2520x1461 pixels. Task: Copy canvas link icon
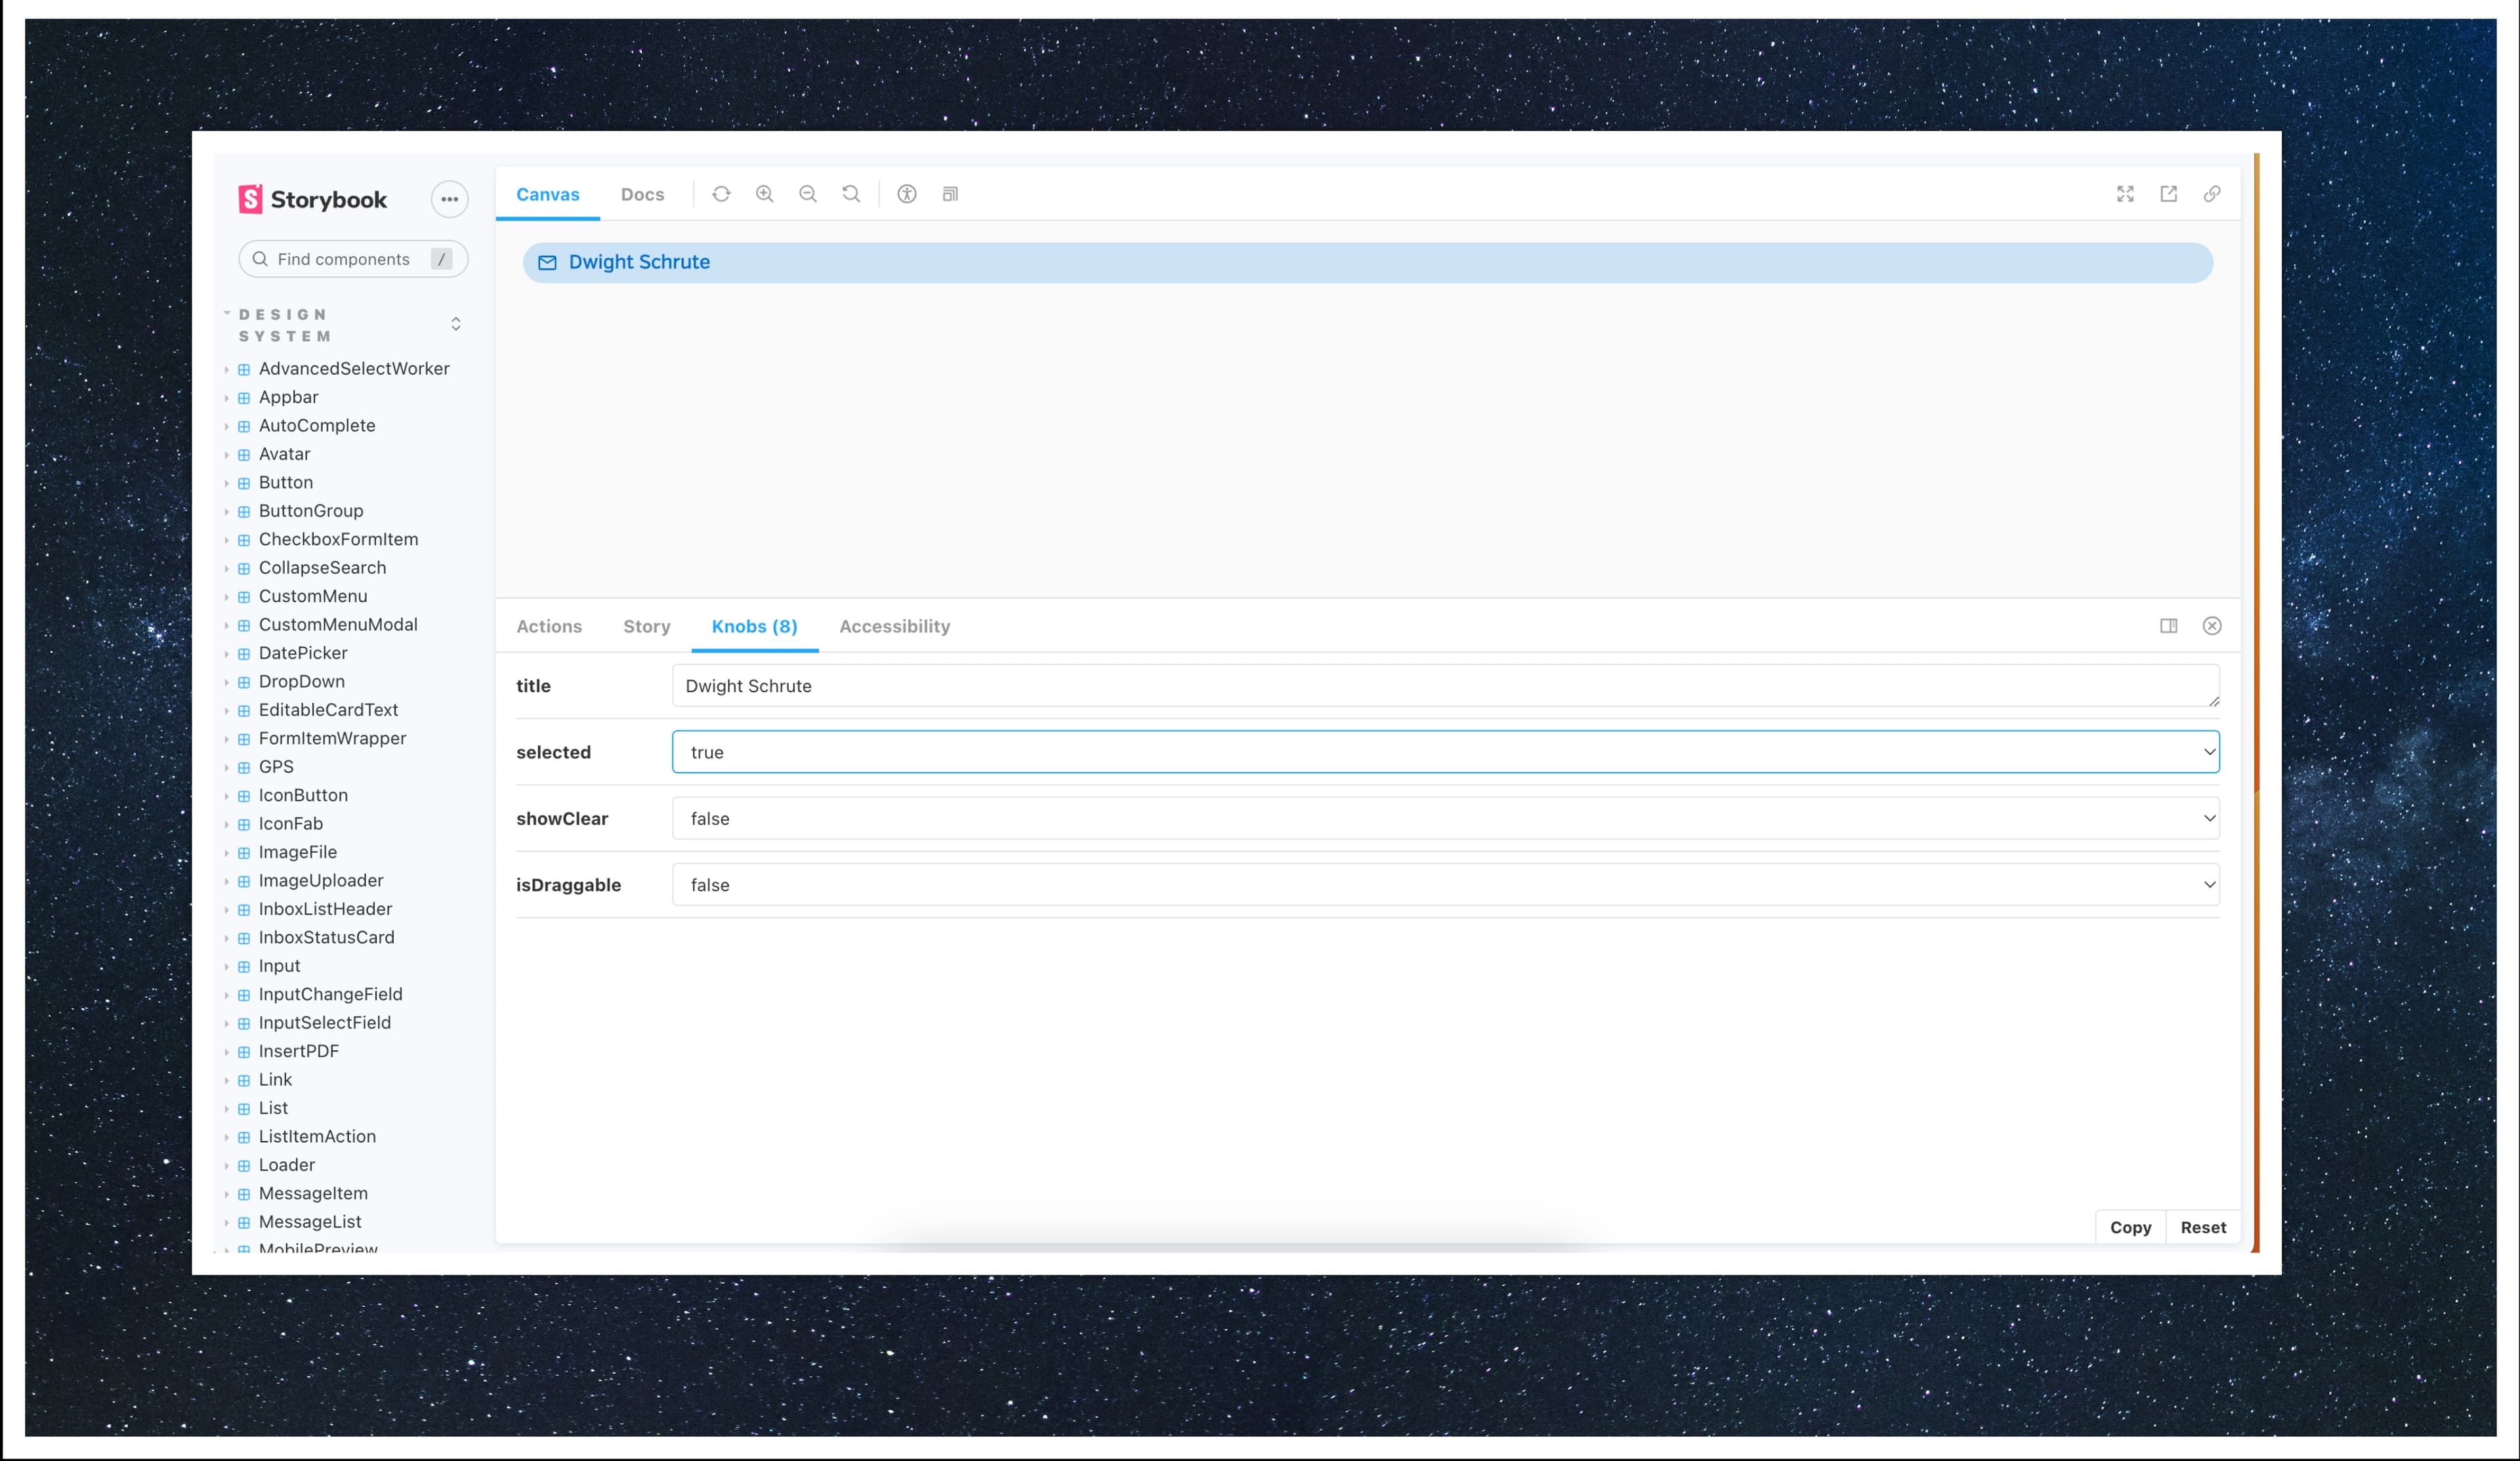[x=2212, y=194]
